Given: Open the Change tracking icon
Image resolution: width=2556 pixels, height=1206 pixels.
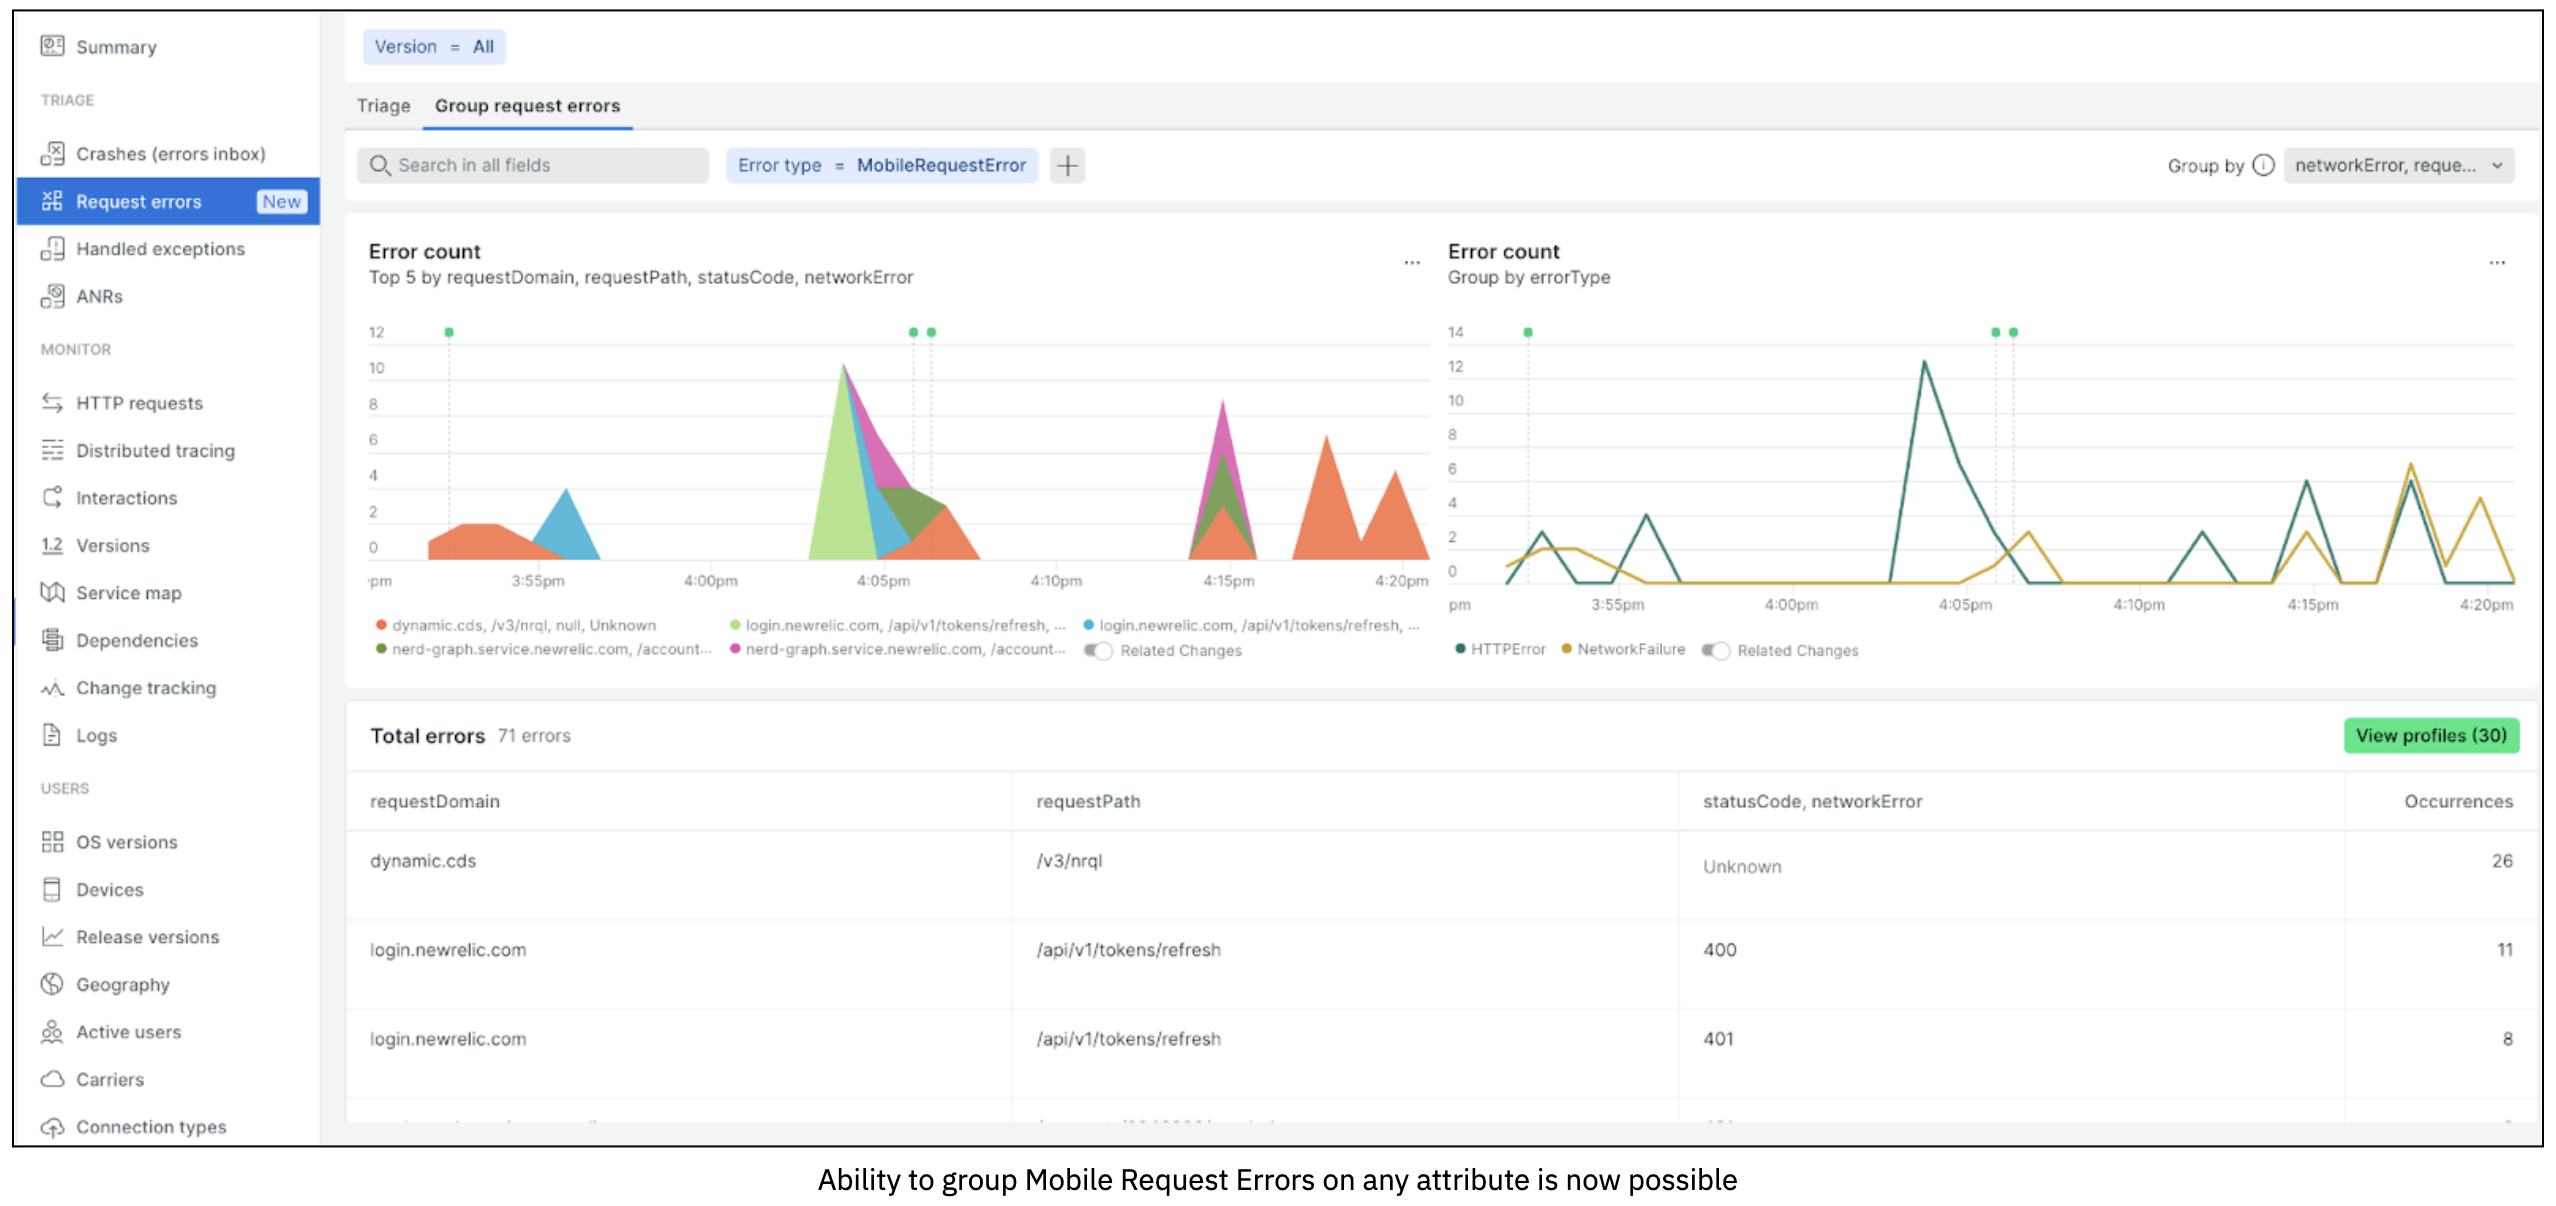Looking at the screenshot, I should [x=52, y=687].
